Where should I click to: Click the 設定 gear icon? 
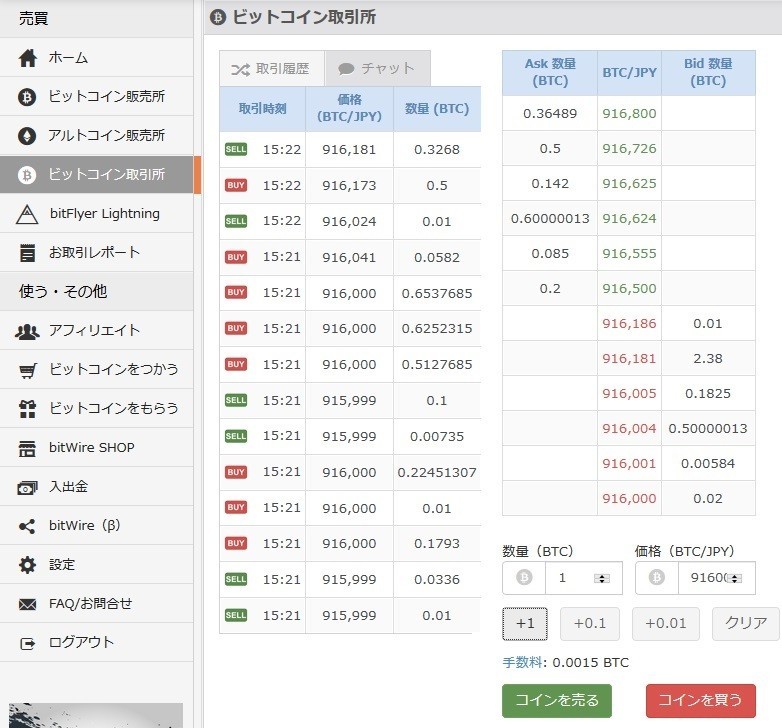click(x=28, y=565)
